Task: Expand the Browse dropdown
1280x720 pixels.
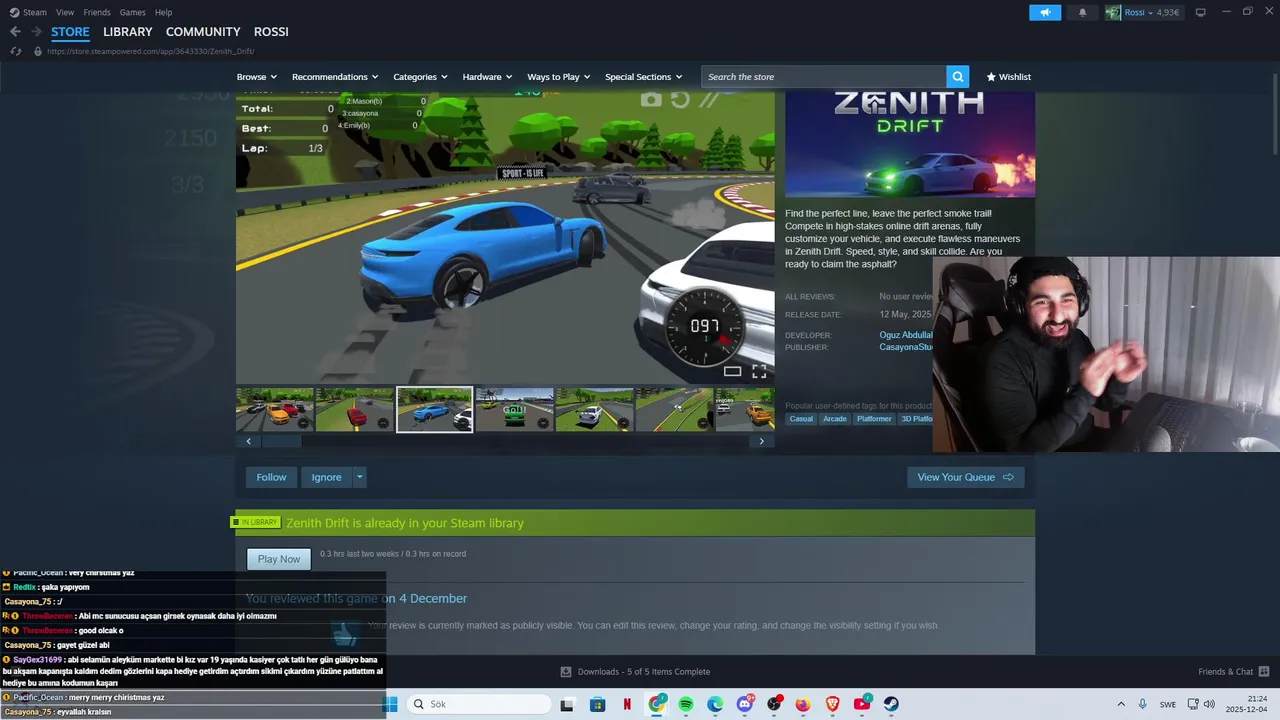Action: coord(257,77)
